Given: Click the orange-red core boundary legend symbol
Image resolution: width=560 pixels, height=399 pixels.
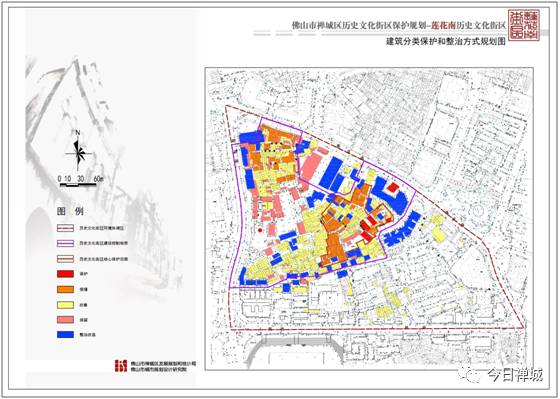Looking at the screenshot, I should [x=65, y=259].
